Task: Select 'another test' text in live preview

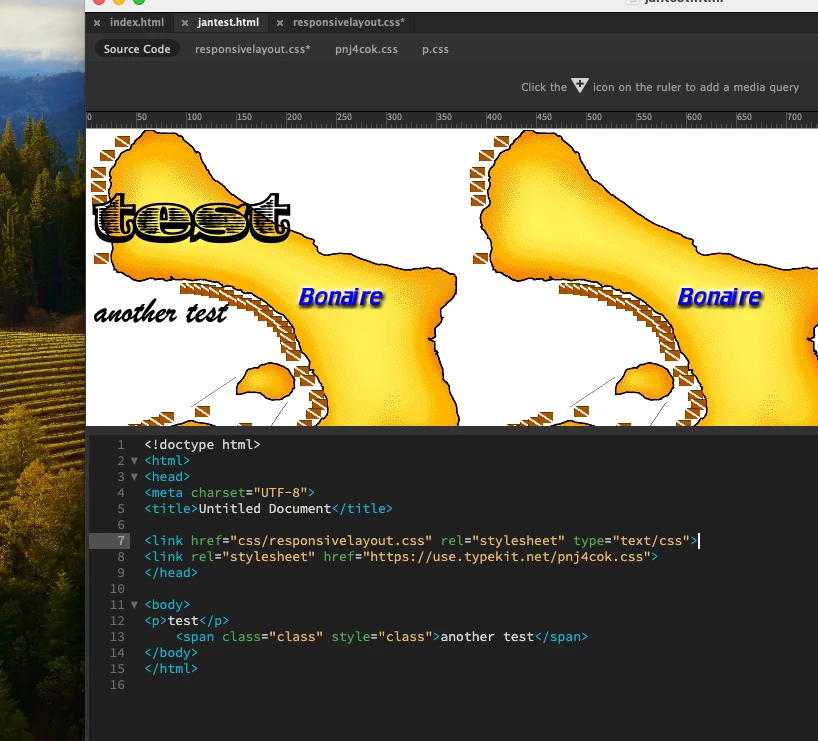Action: [x=161, y=312]
